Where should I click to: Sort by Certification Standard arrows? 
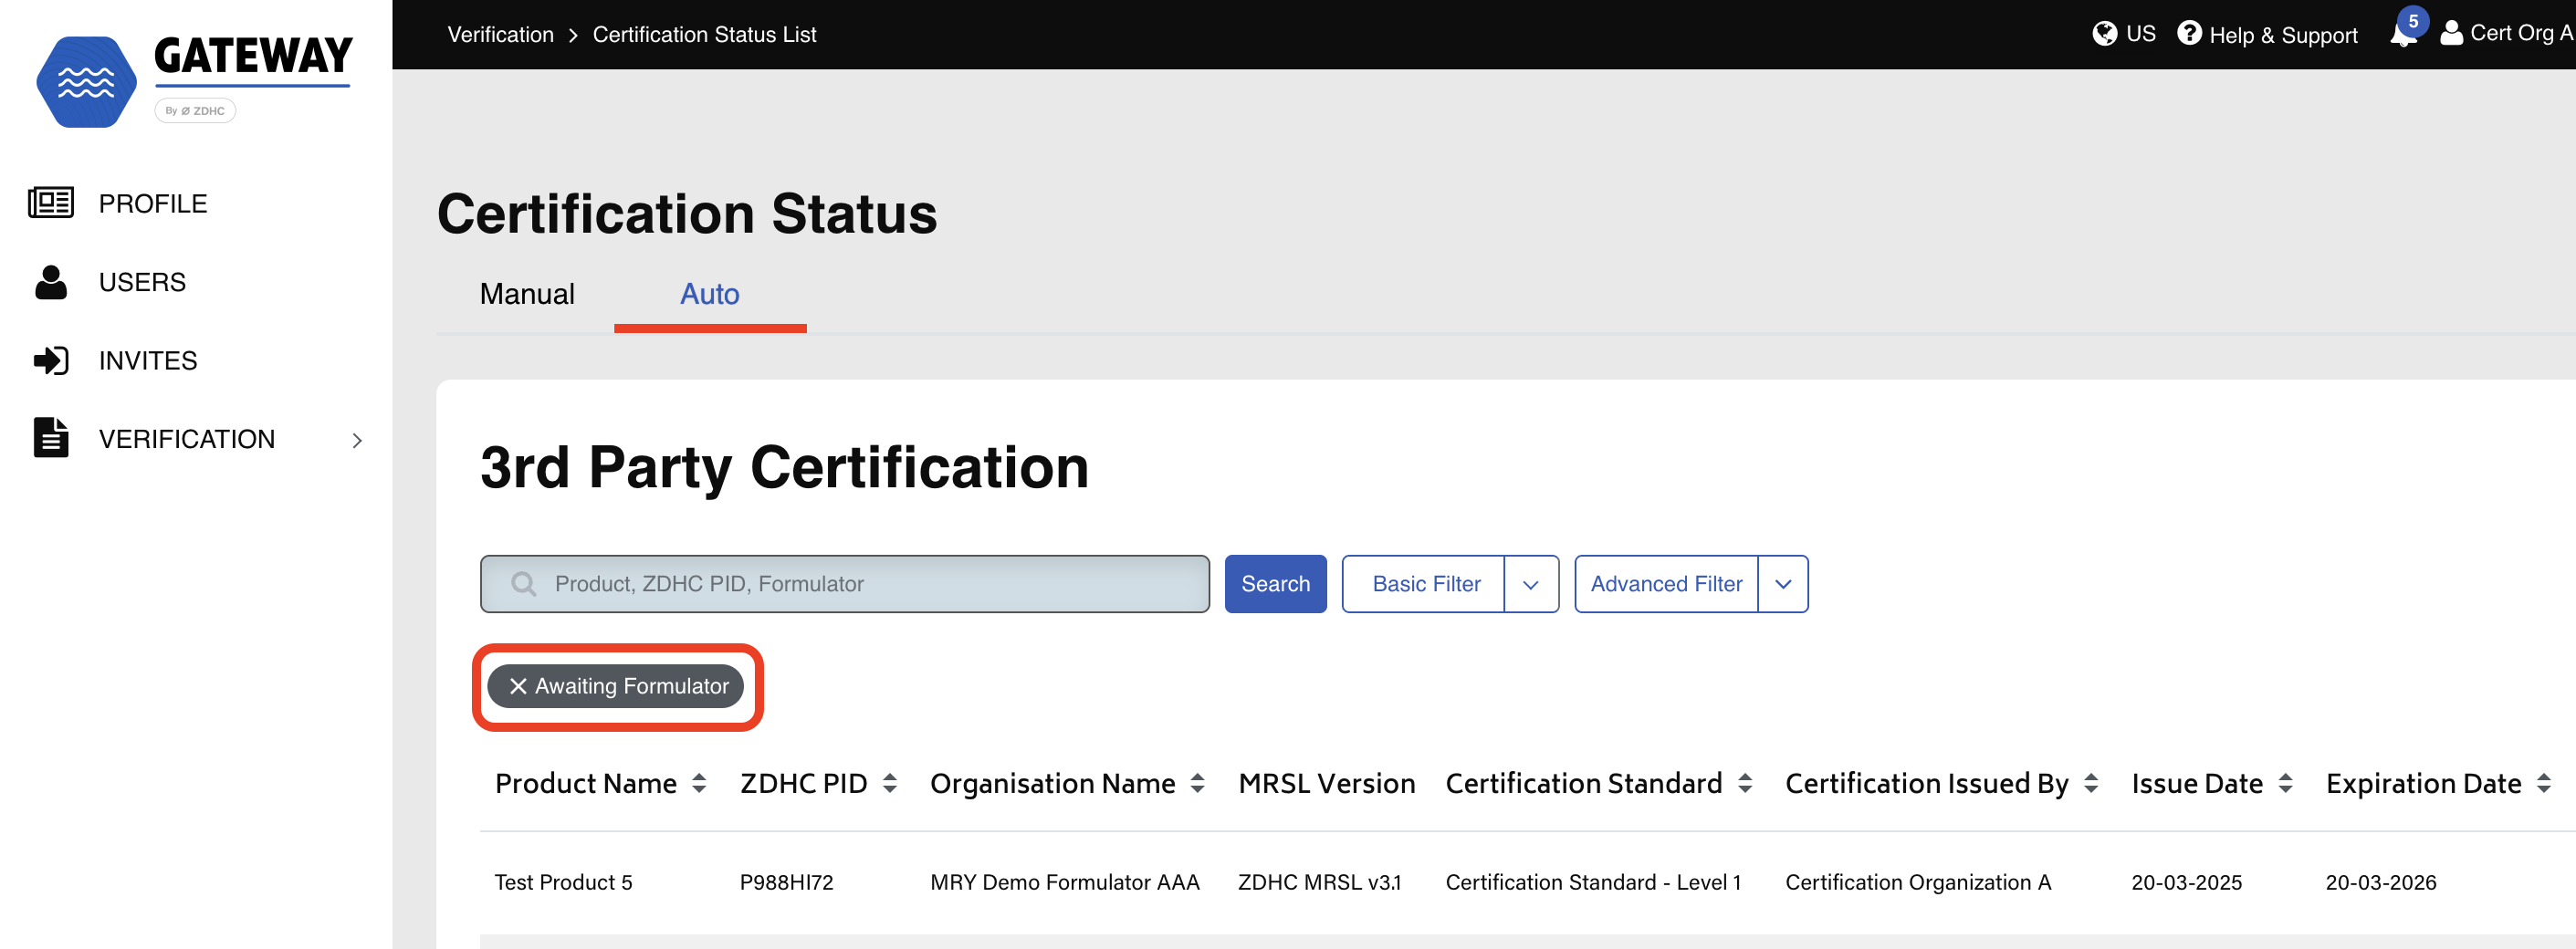click(x=1745, y=784)
